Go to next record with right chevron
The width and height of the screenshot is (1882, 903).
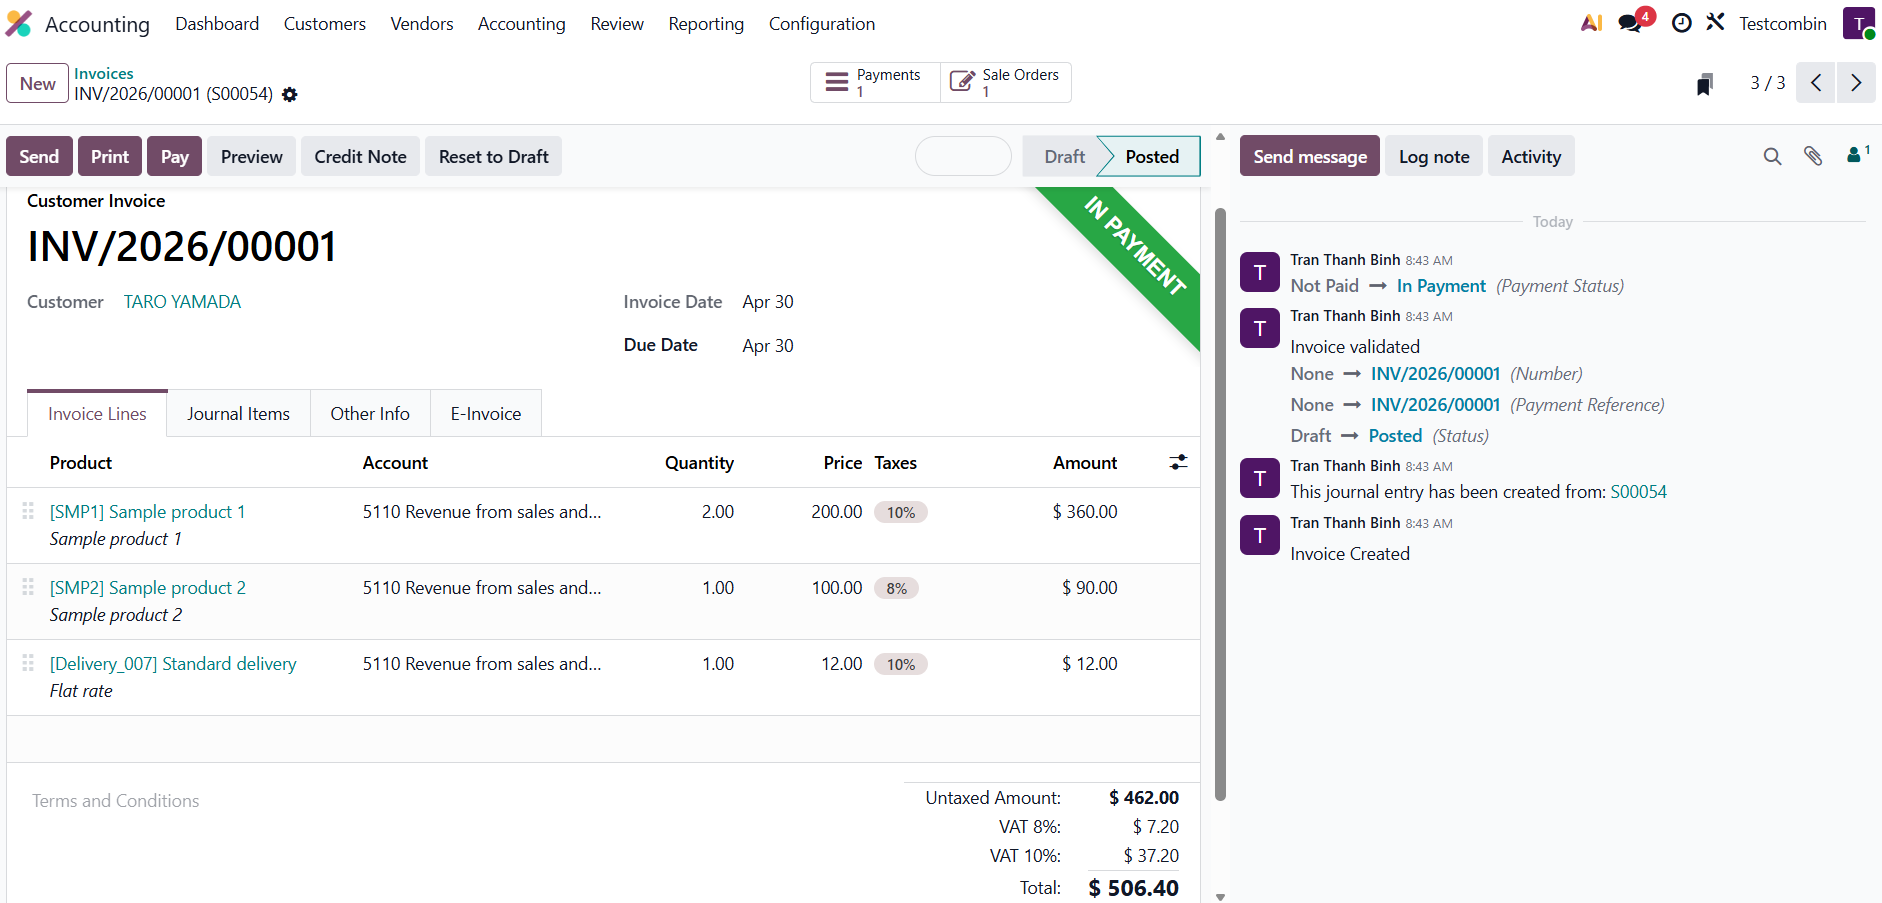(1856, 83)
